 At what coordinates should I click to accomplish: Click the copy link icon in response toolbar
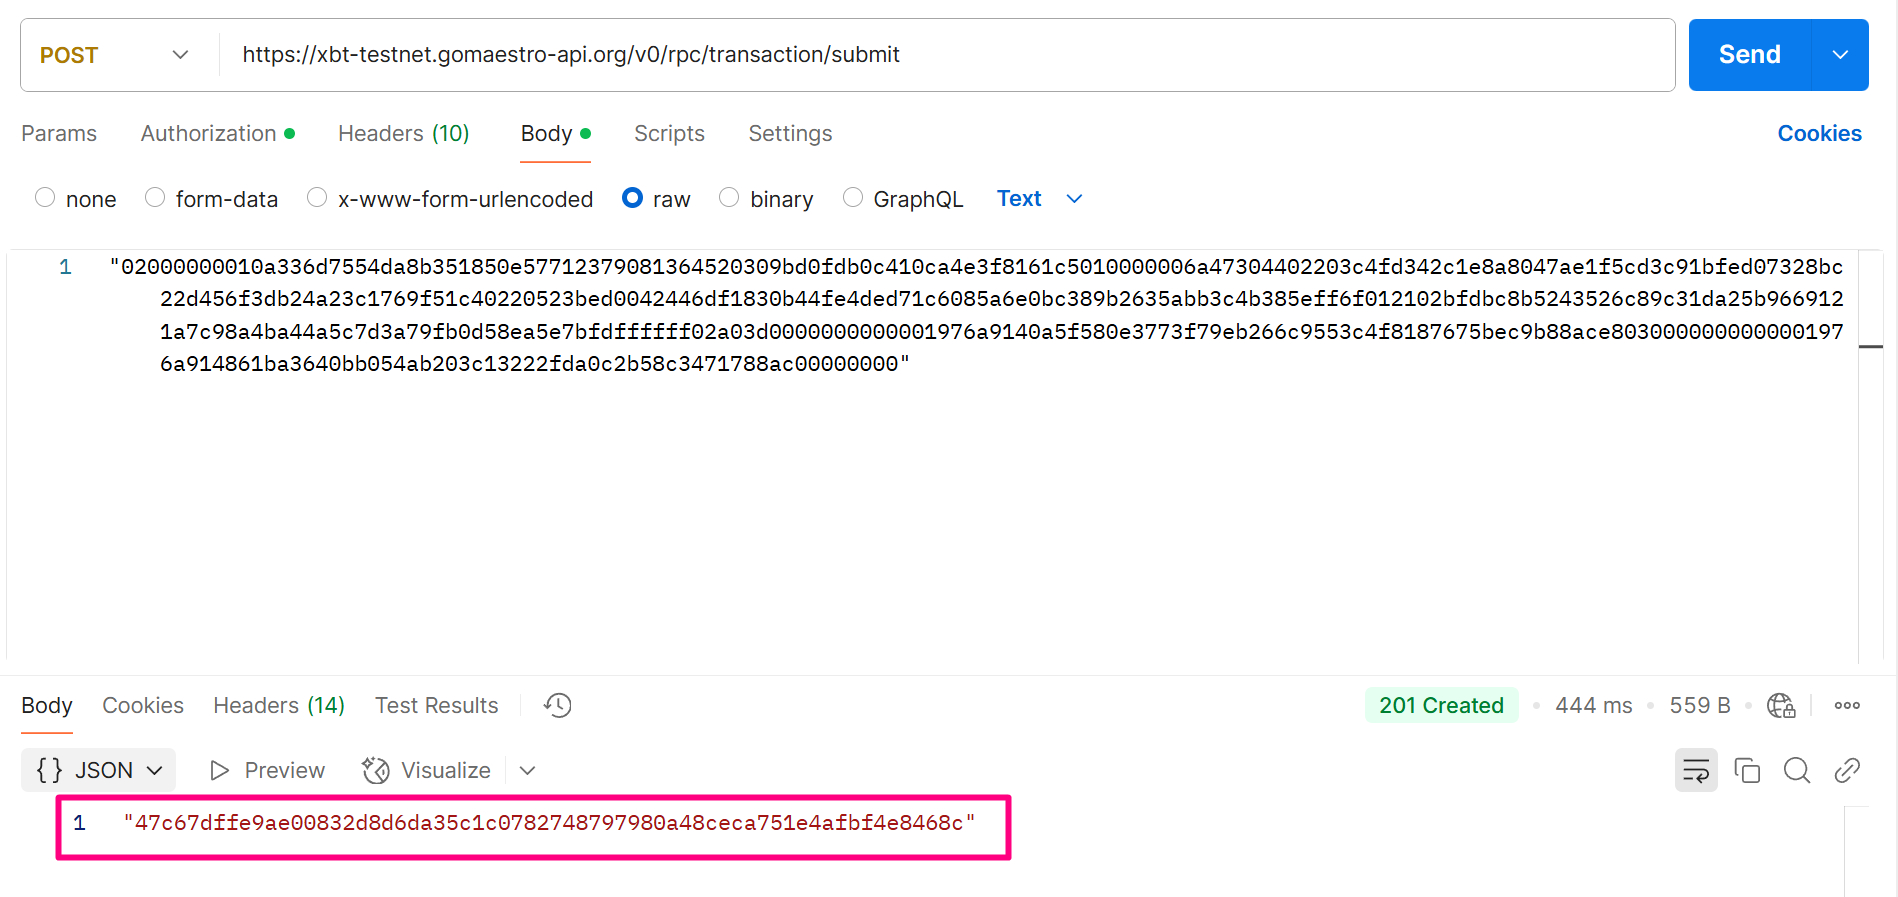(1847, 770)
